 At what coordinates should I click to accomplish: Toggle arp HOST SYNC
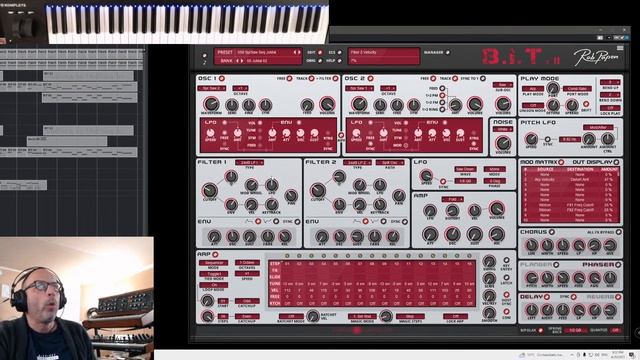coord(506,294)
